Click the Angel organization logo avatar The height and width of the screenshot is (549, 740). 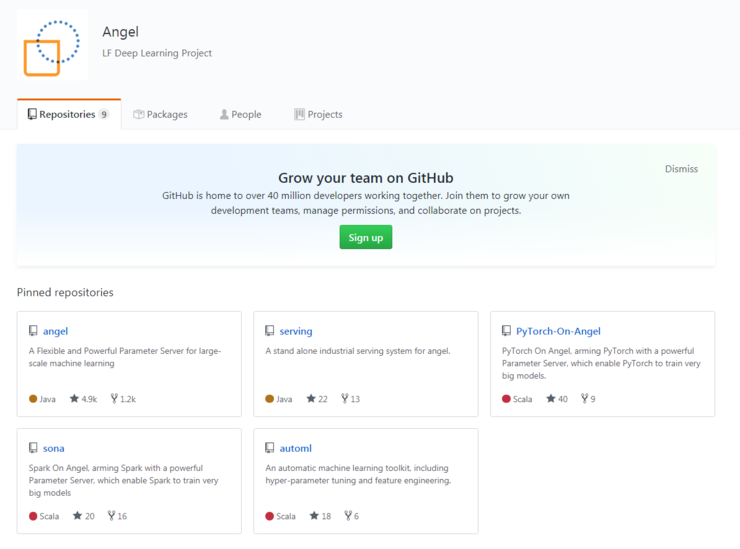(x=52, y=44)
